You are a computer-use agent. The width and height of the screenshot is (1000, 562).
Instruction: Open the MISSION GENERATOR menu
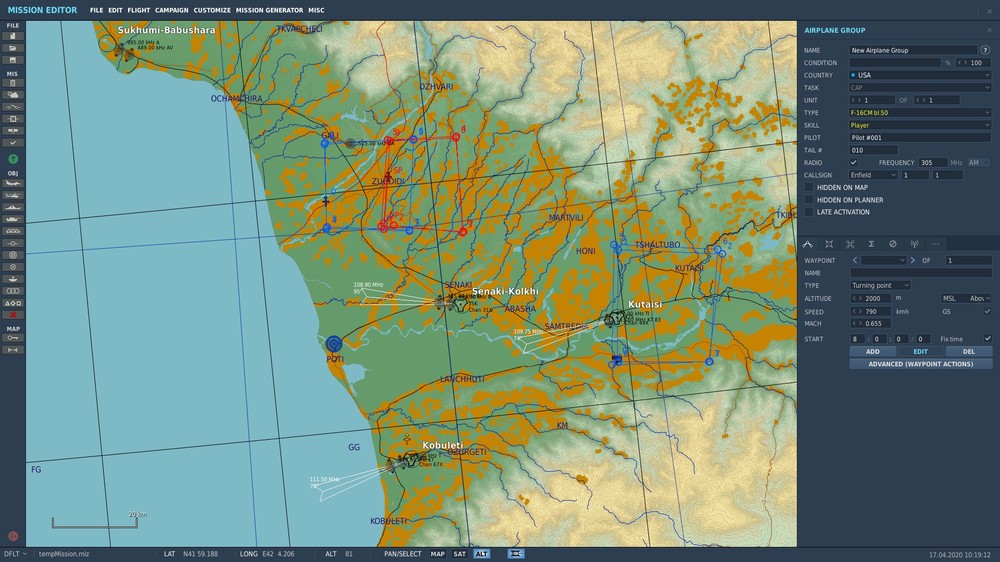point(269,10)
